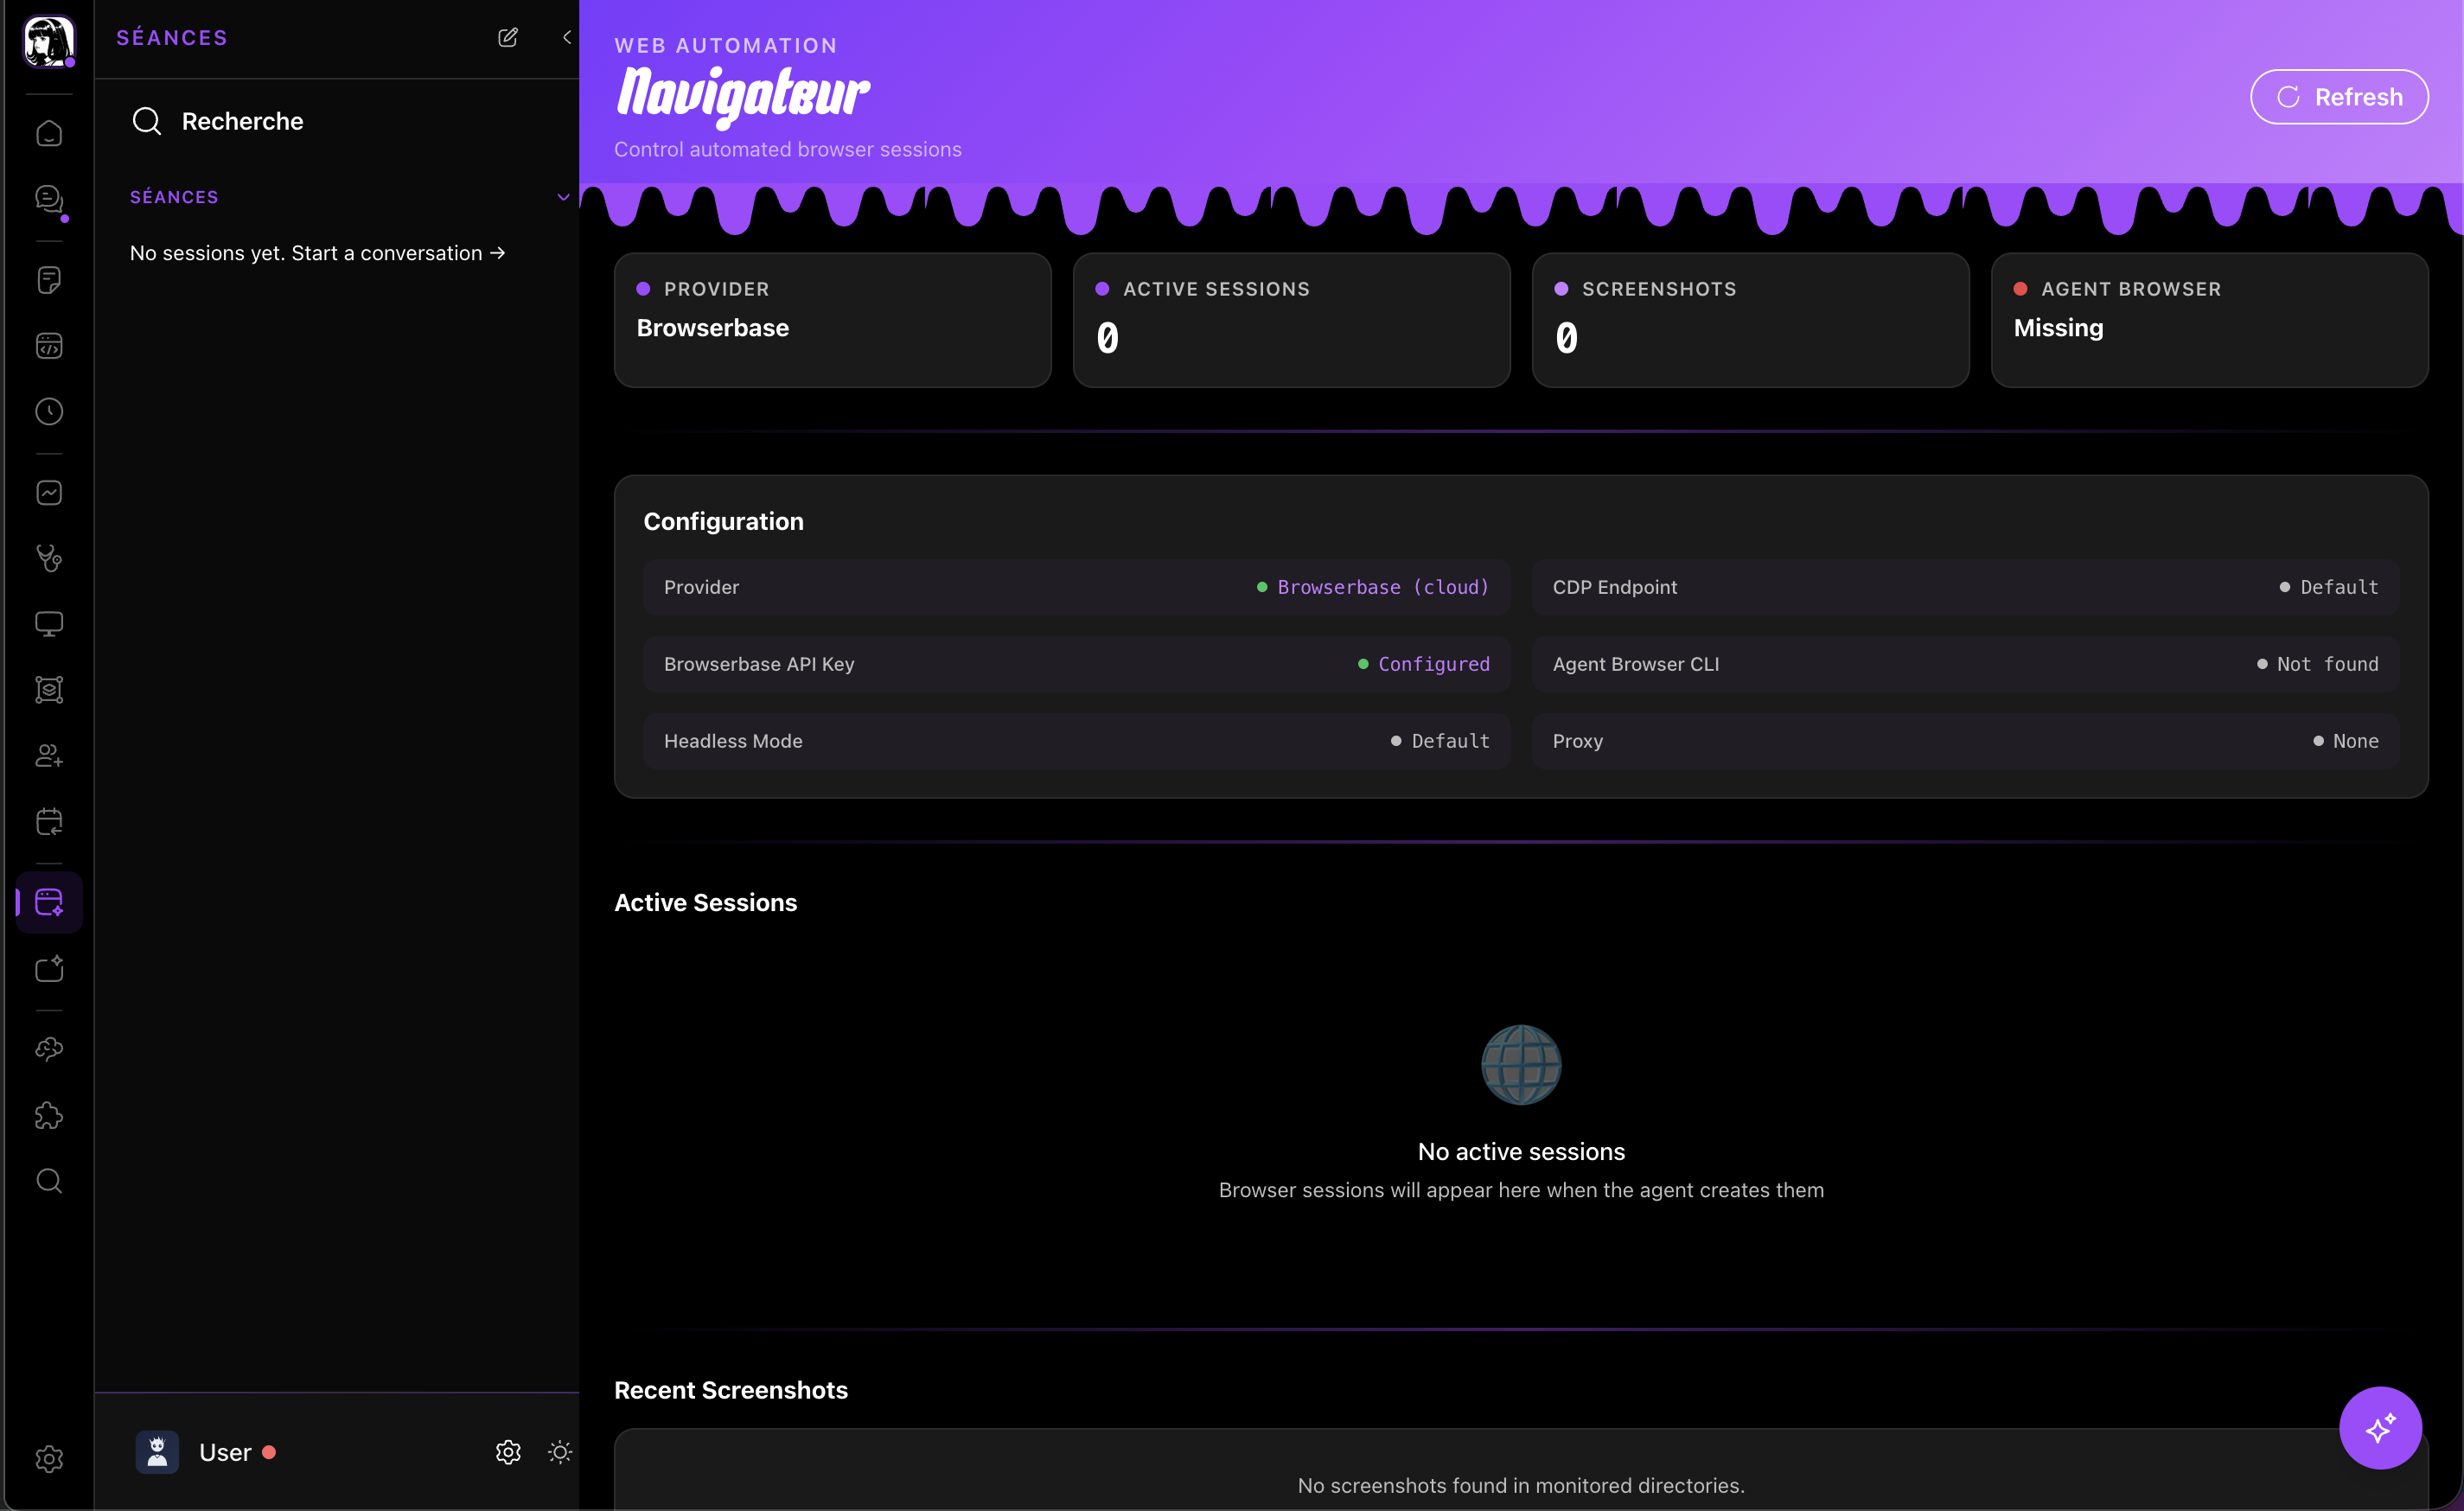Screen dimensions: 2464x1511
Task: Click the new session compose icon
Action: (x=508, y=37)
